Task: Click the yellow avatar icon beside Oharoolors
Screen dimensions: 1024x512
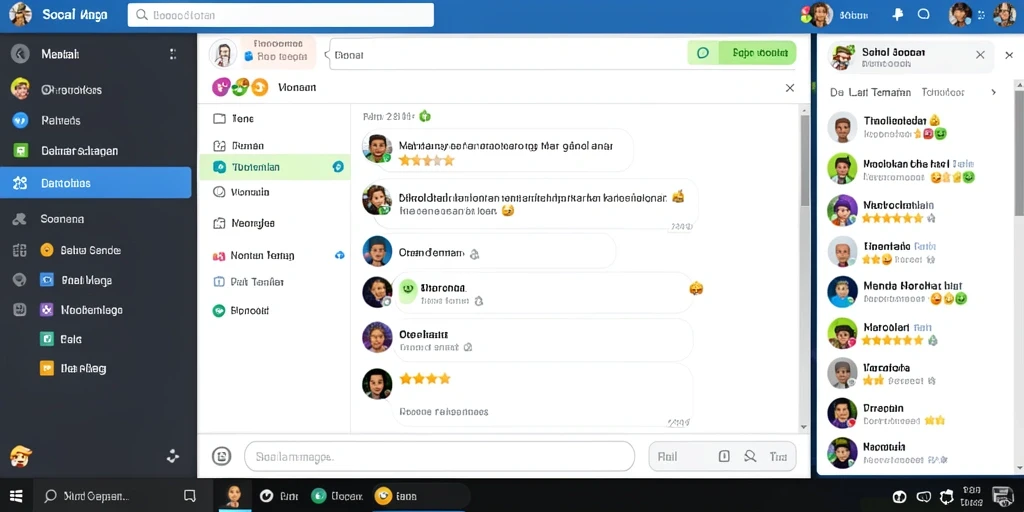Action: coord(20,89)
